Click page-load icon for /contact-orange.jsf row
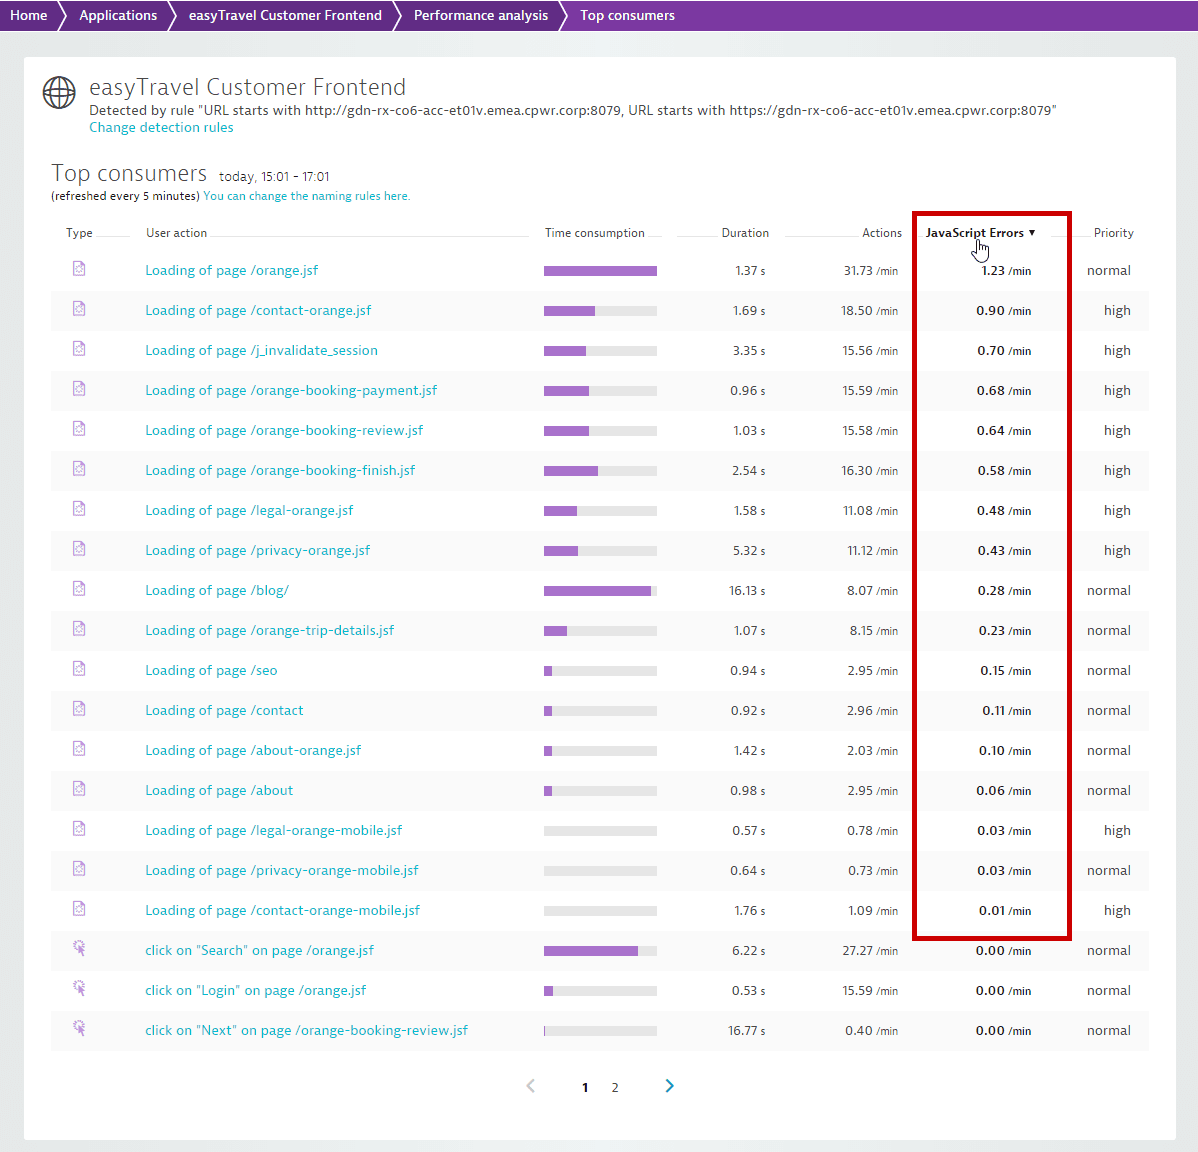 point(79,309)
